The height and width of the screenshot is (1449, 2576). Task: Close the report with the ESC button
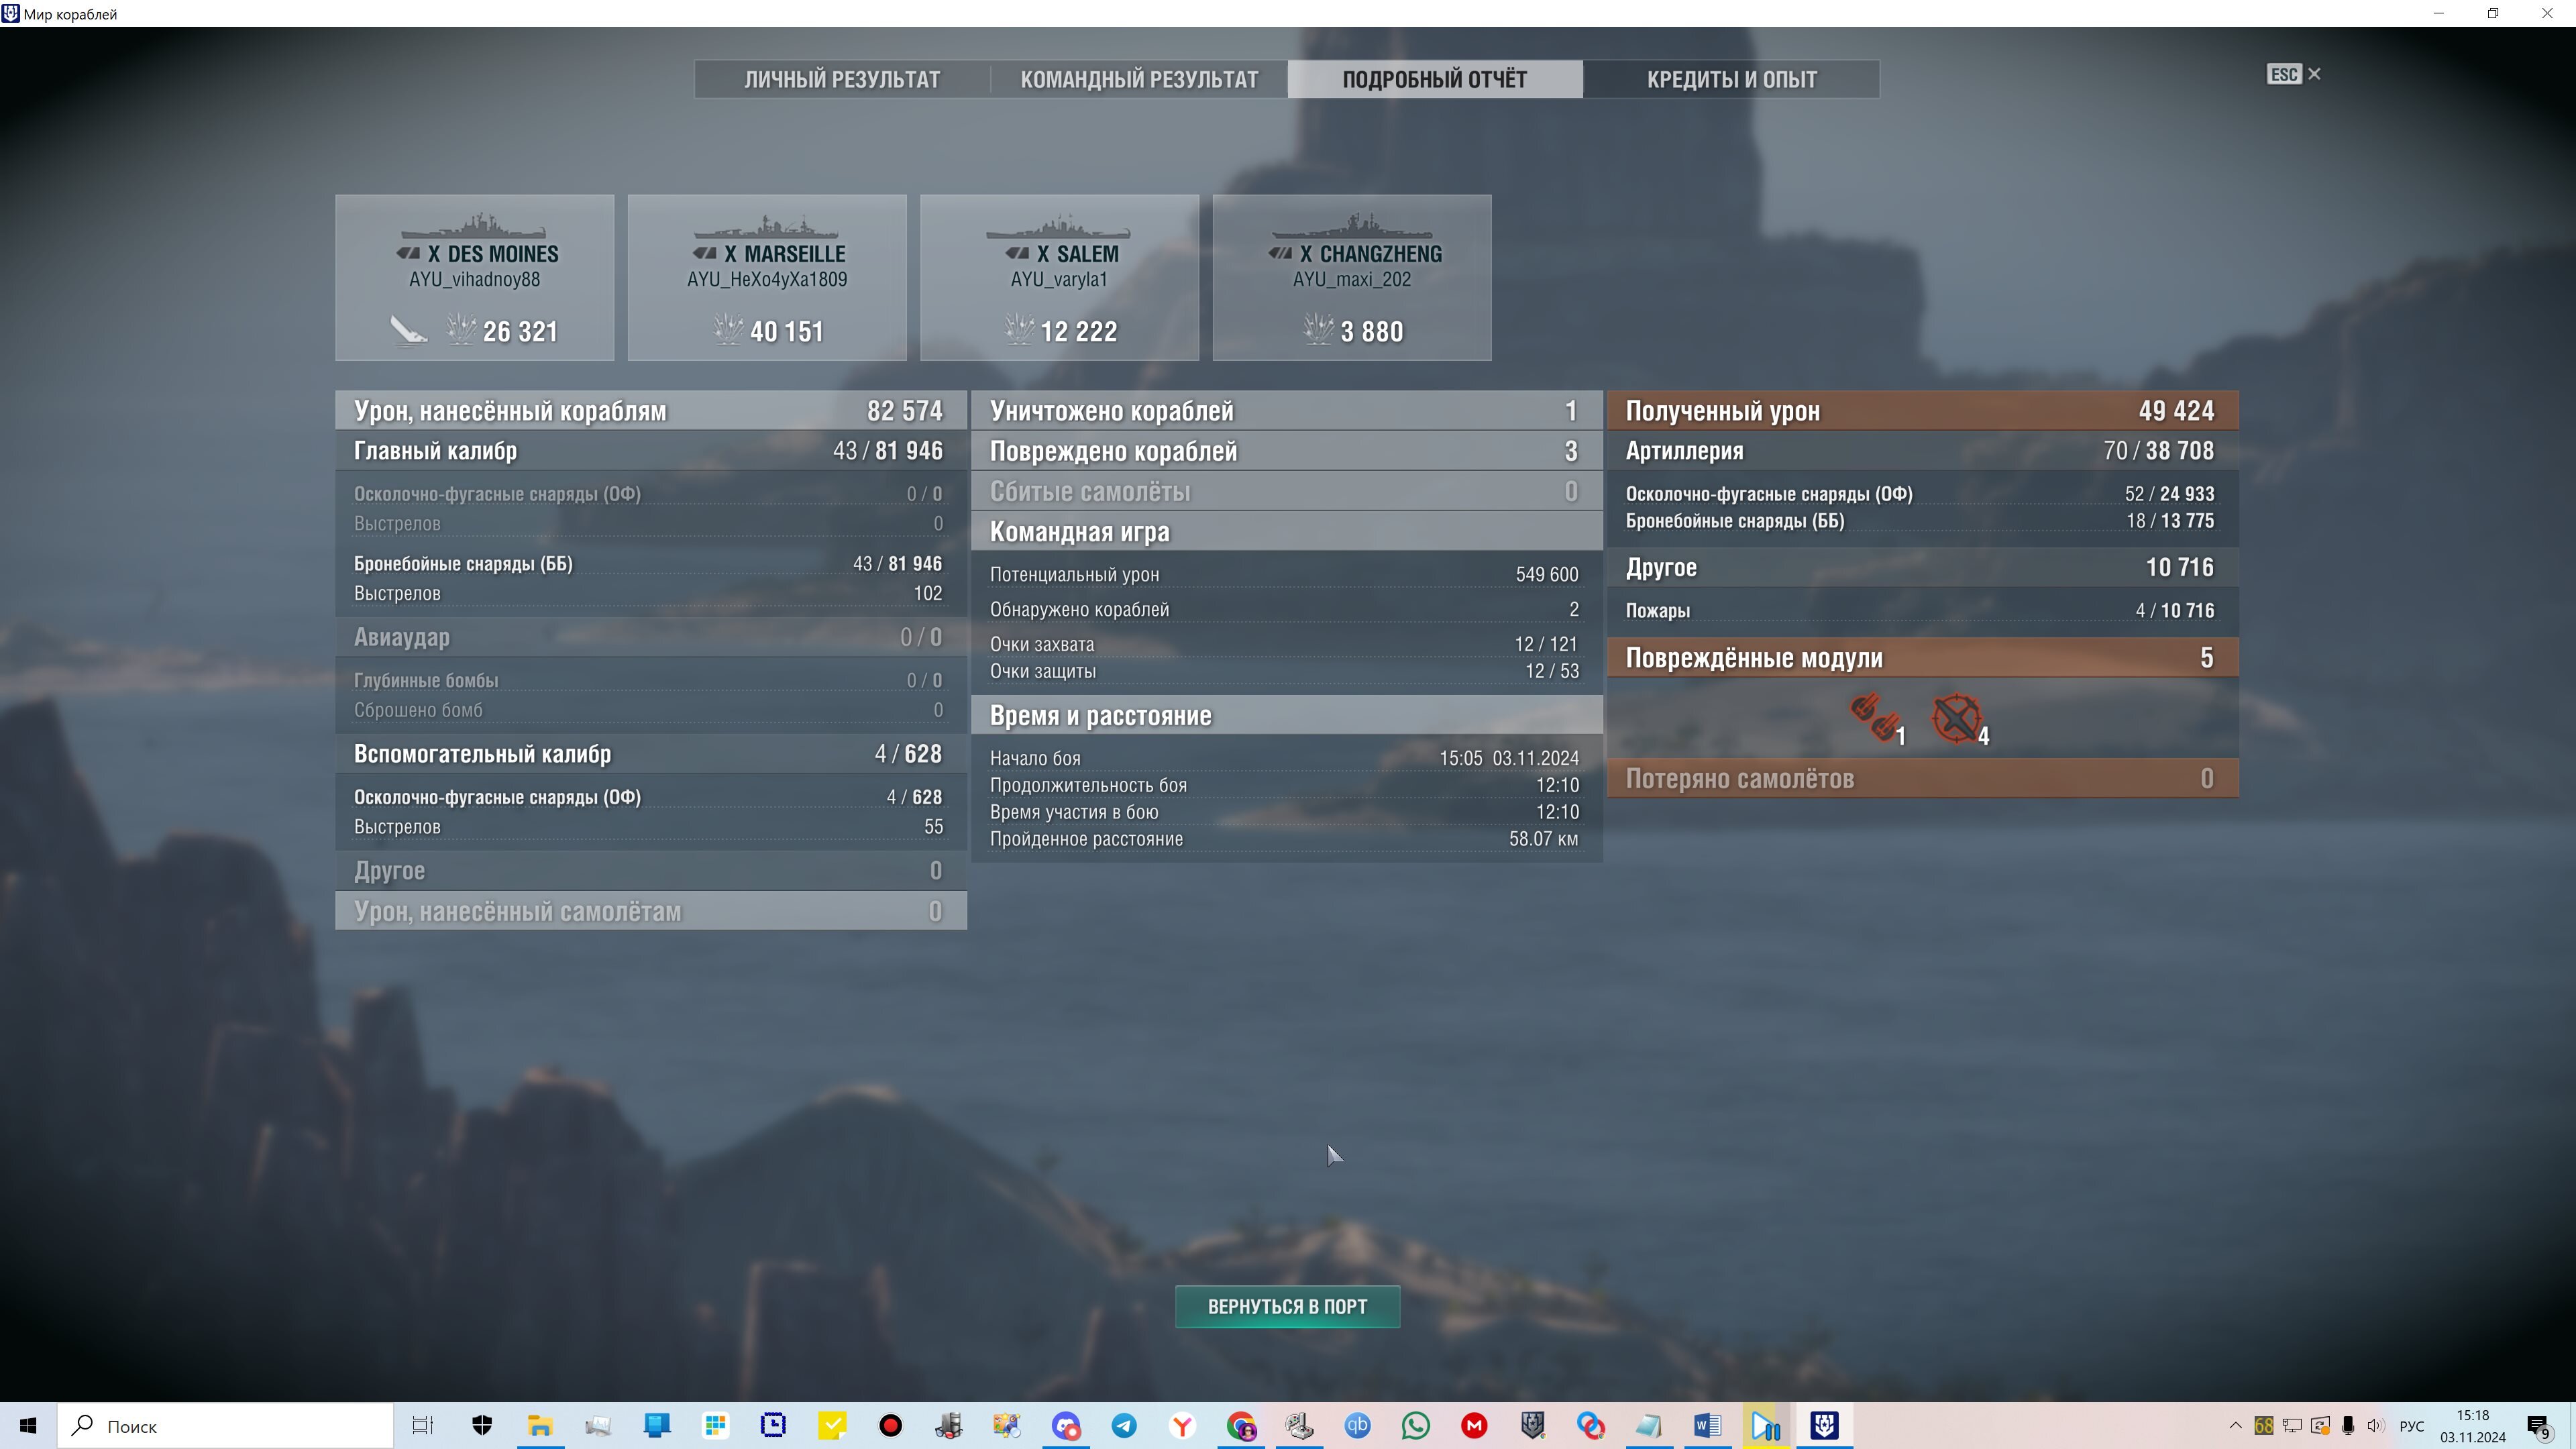click(x=2293, y=74)
